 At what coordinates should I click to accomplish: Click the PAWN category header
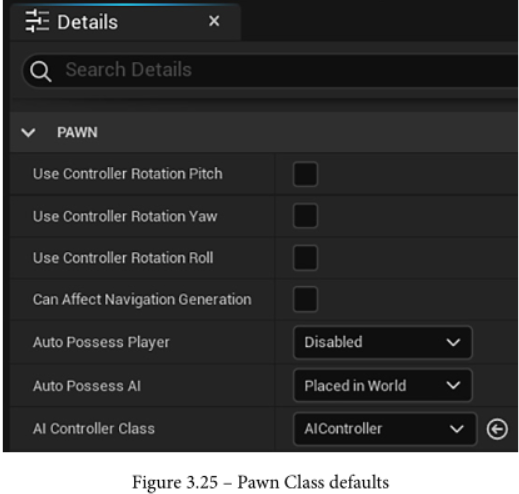(x=77, y=132)
